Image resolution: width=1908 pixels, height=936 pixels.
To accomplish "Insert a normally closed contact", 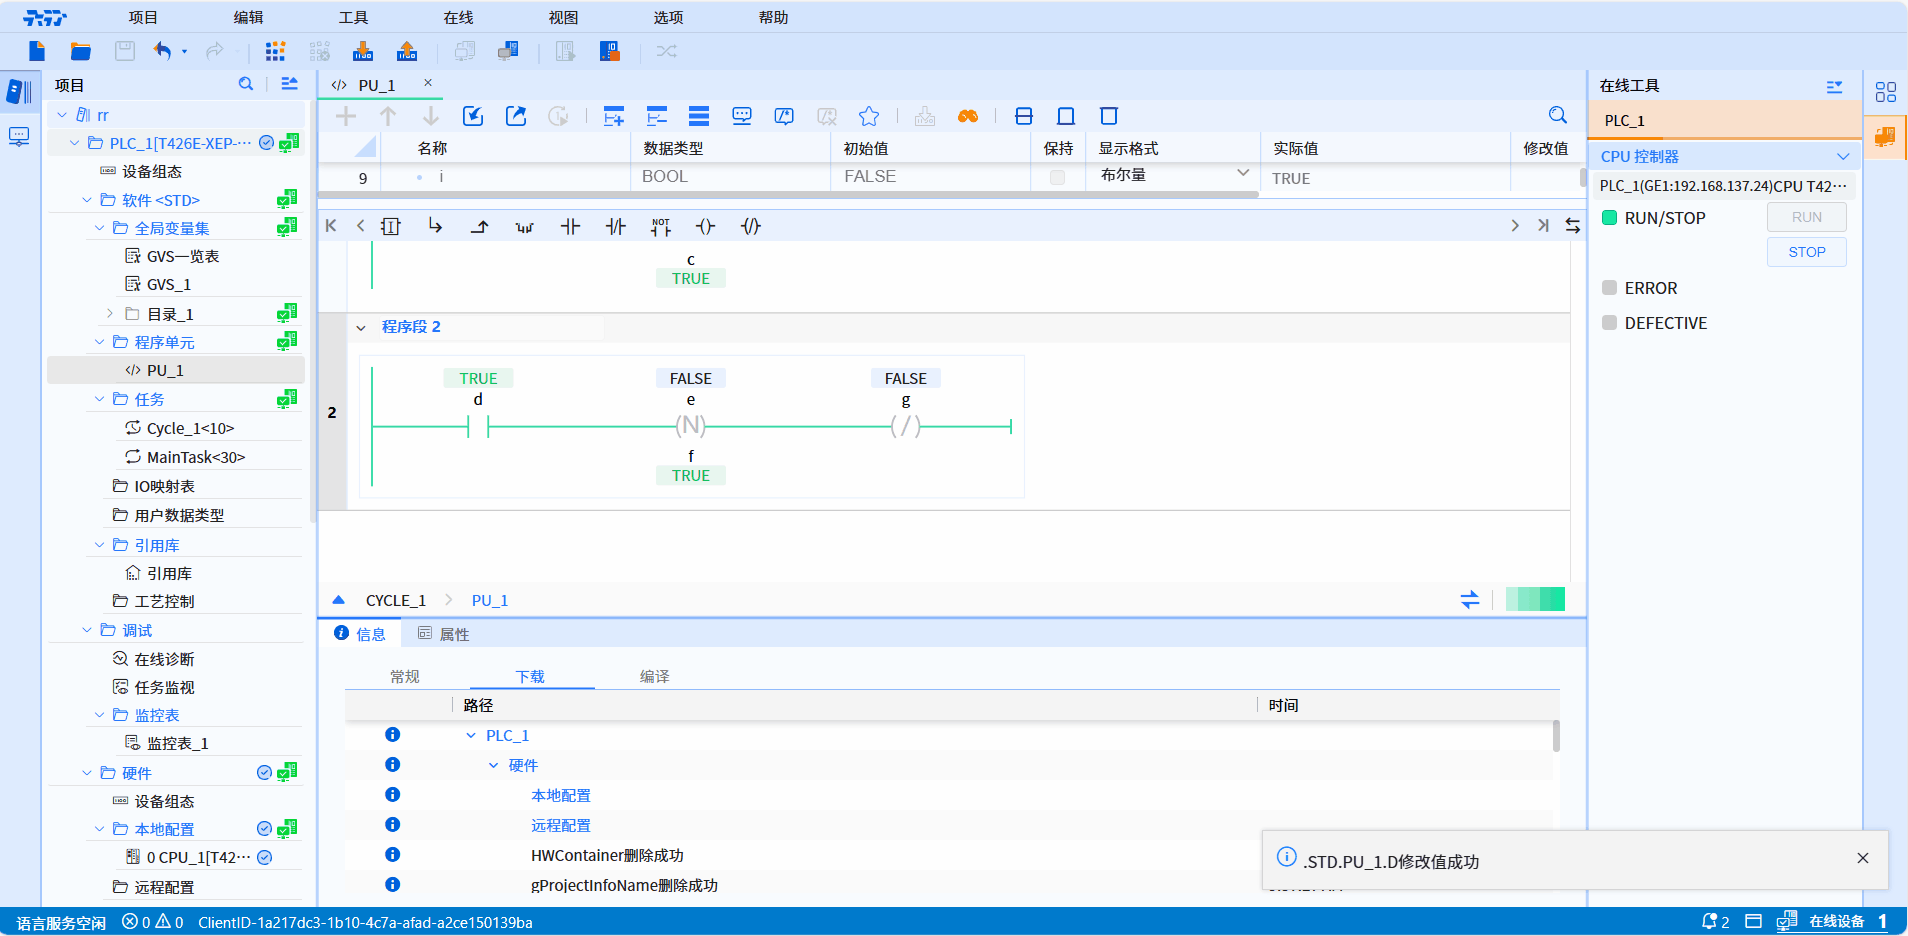I will pos(615,227).
